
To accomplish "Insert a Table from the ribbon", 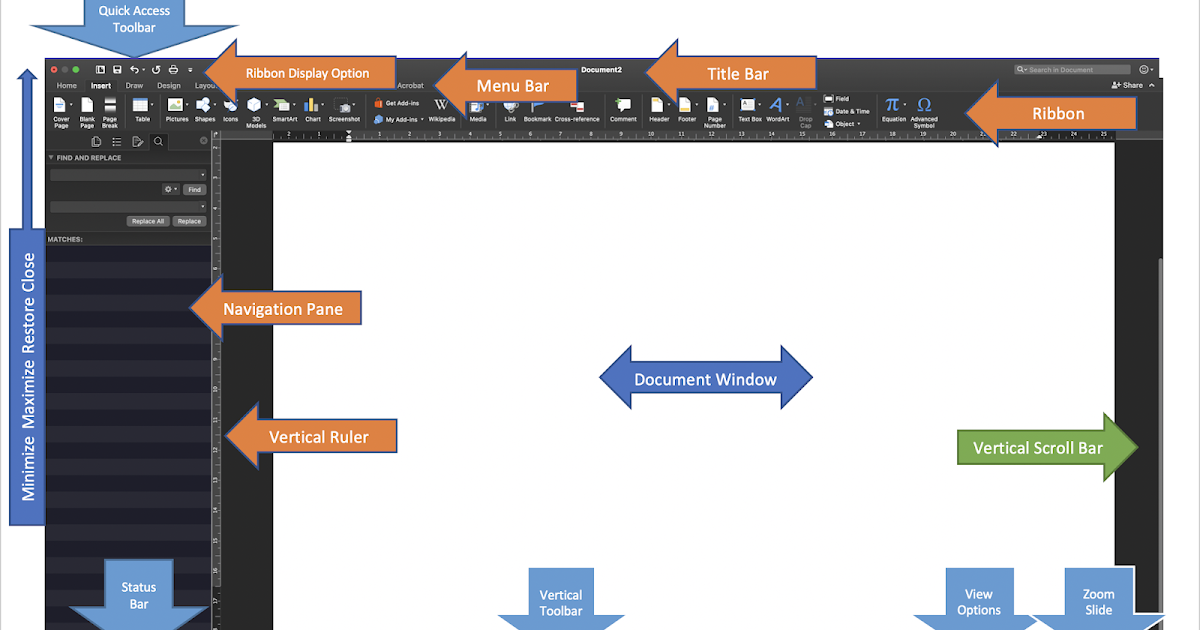I will point(143,103).
